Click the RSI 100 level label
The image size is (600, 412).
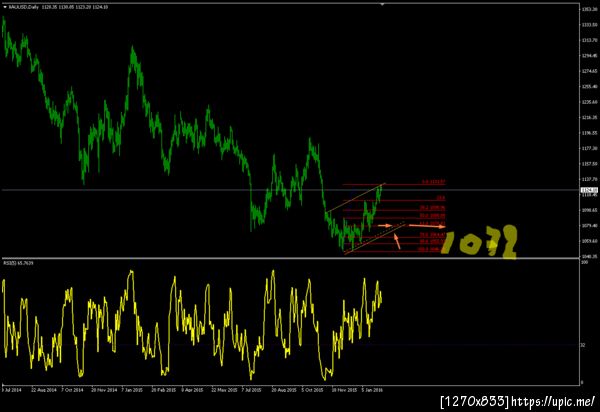pos(584,262)
